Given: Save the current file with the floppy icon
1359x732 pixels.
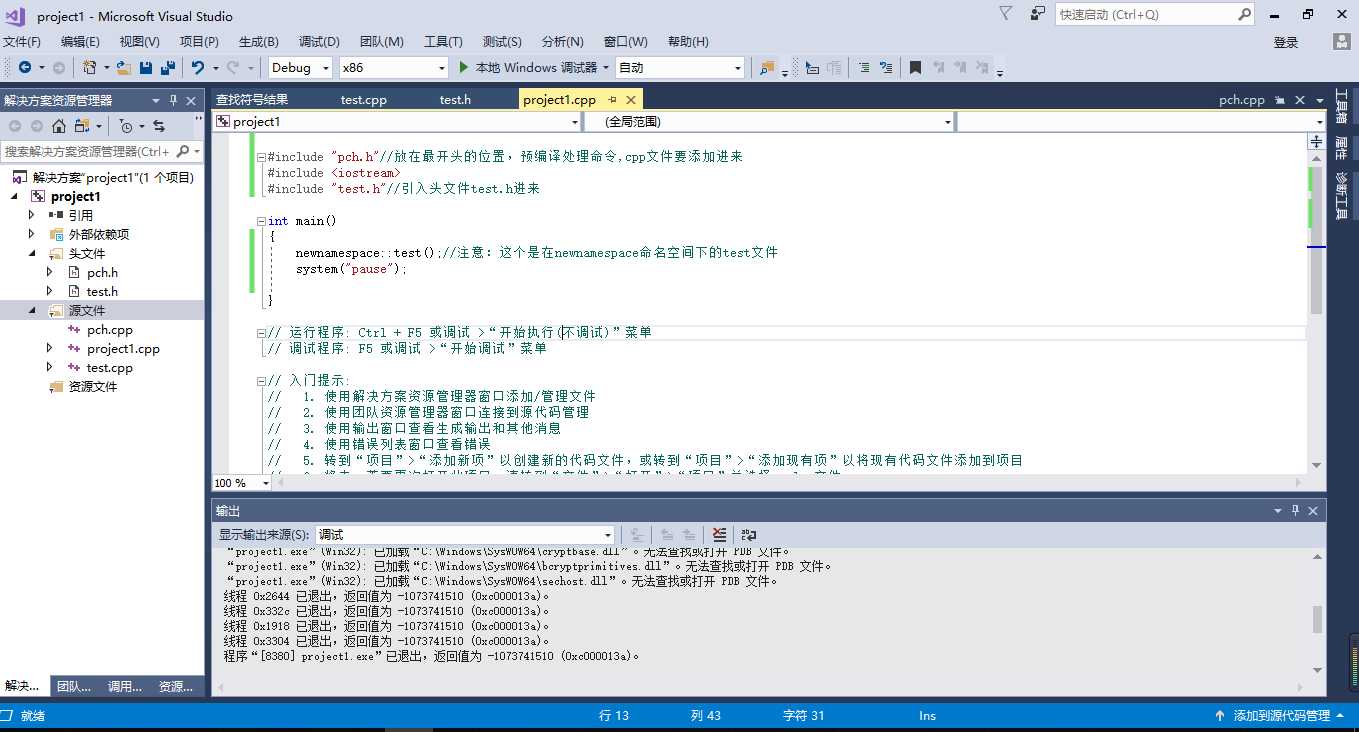Looking at the screenshot, I should pos(146,67).
